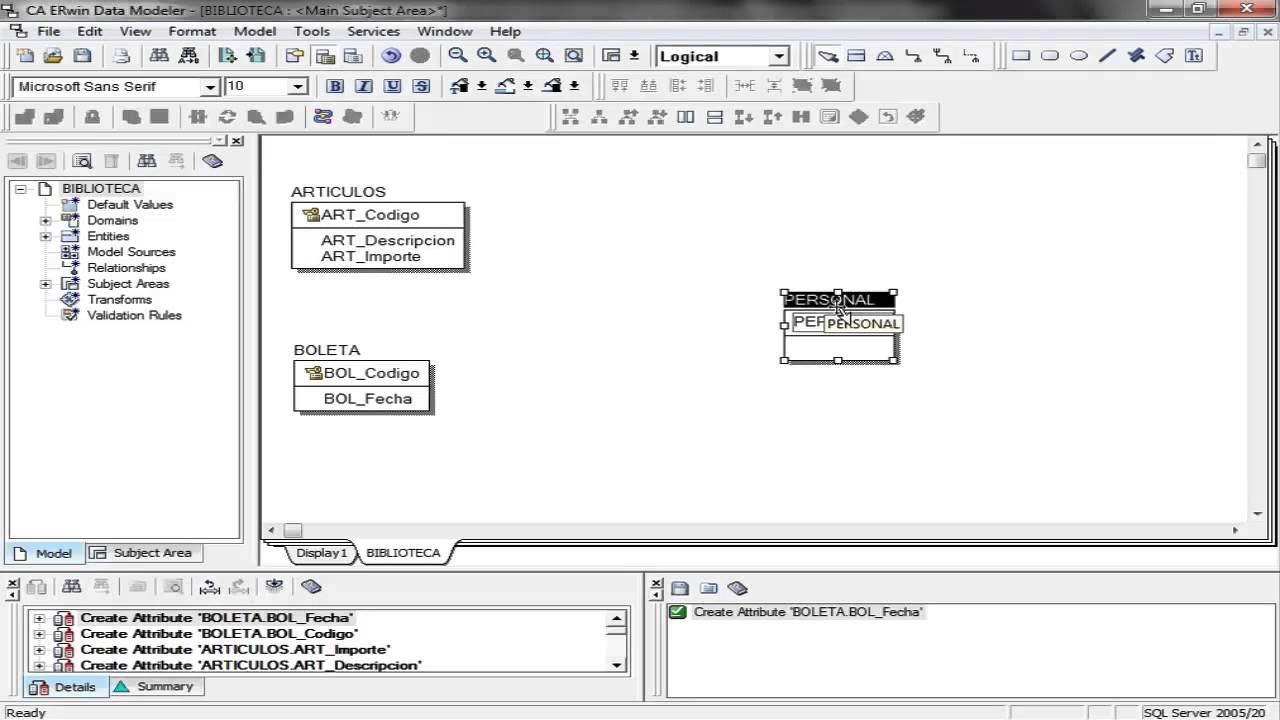1280x720 pixels.
Task: Select the Ellipse drawing tool
Action: pos(1078,56)
